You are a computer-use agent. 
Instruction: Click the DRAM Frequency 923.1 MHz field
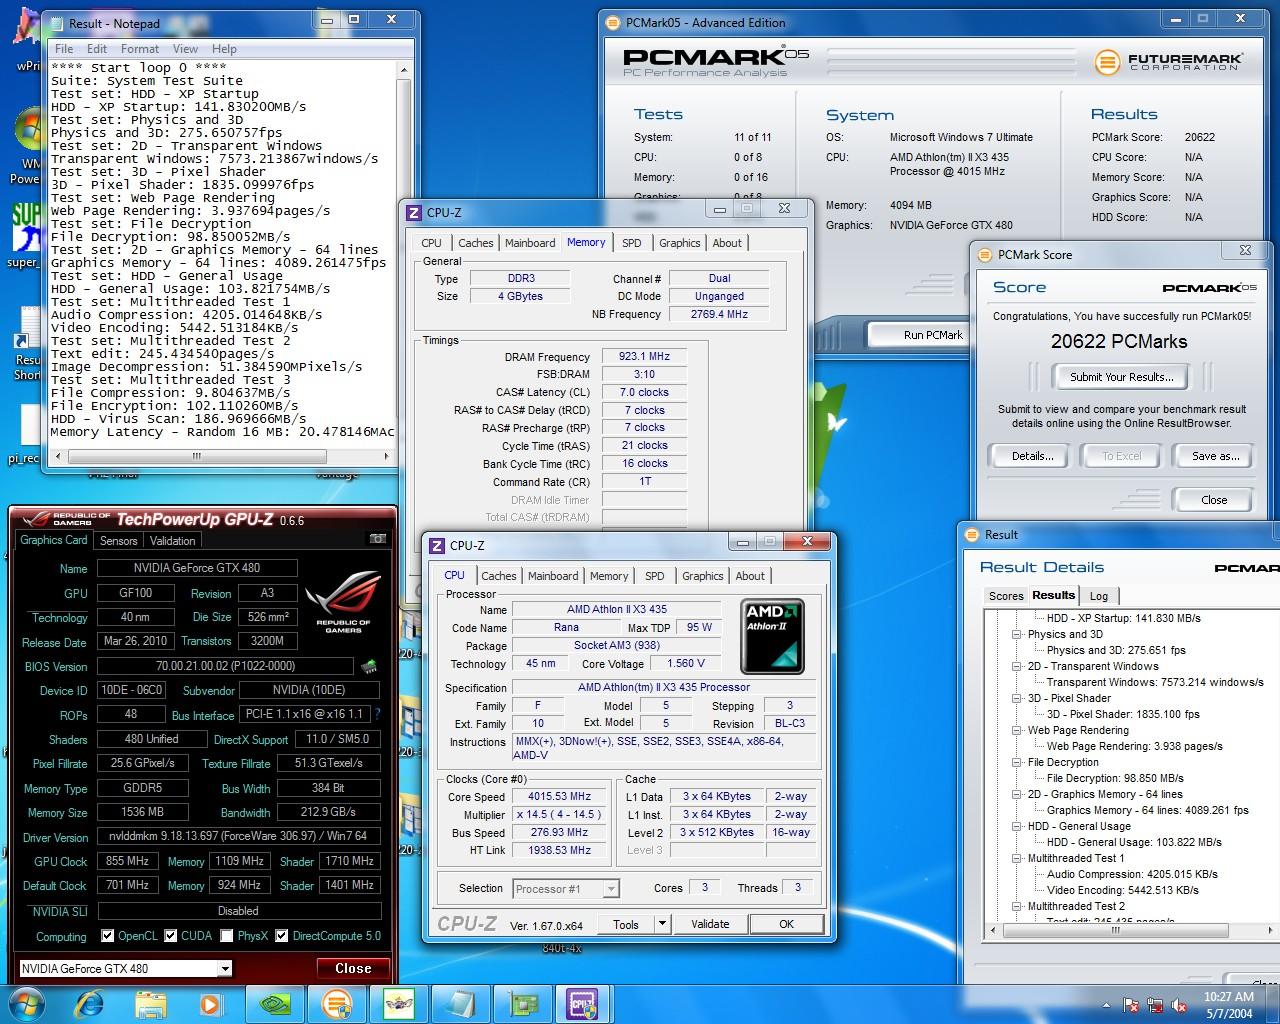(x=644, y=356)
